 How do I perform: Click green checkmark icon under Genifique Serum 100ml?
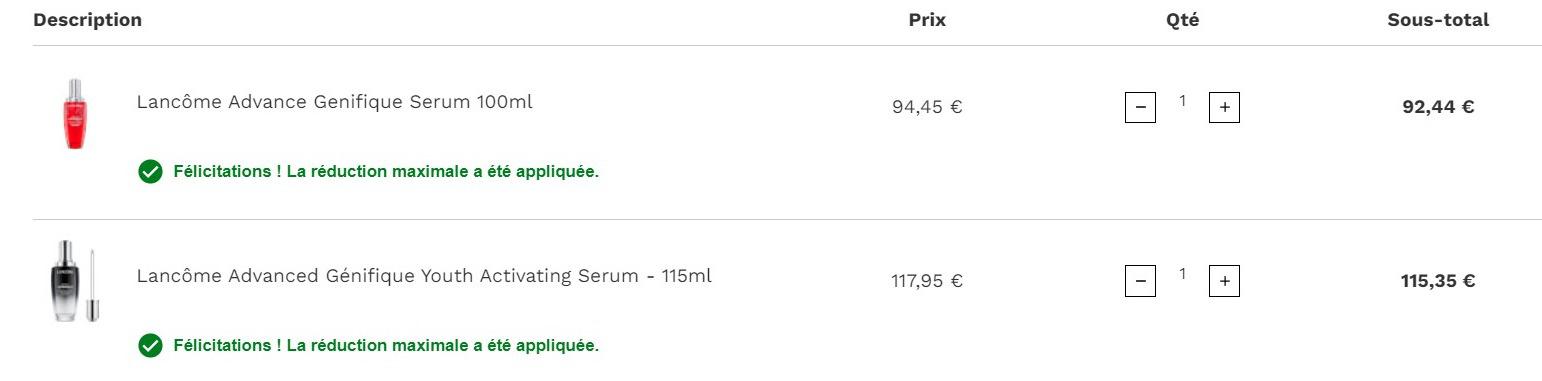(x=150, y=172)
